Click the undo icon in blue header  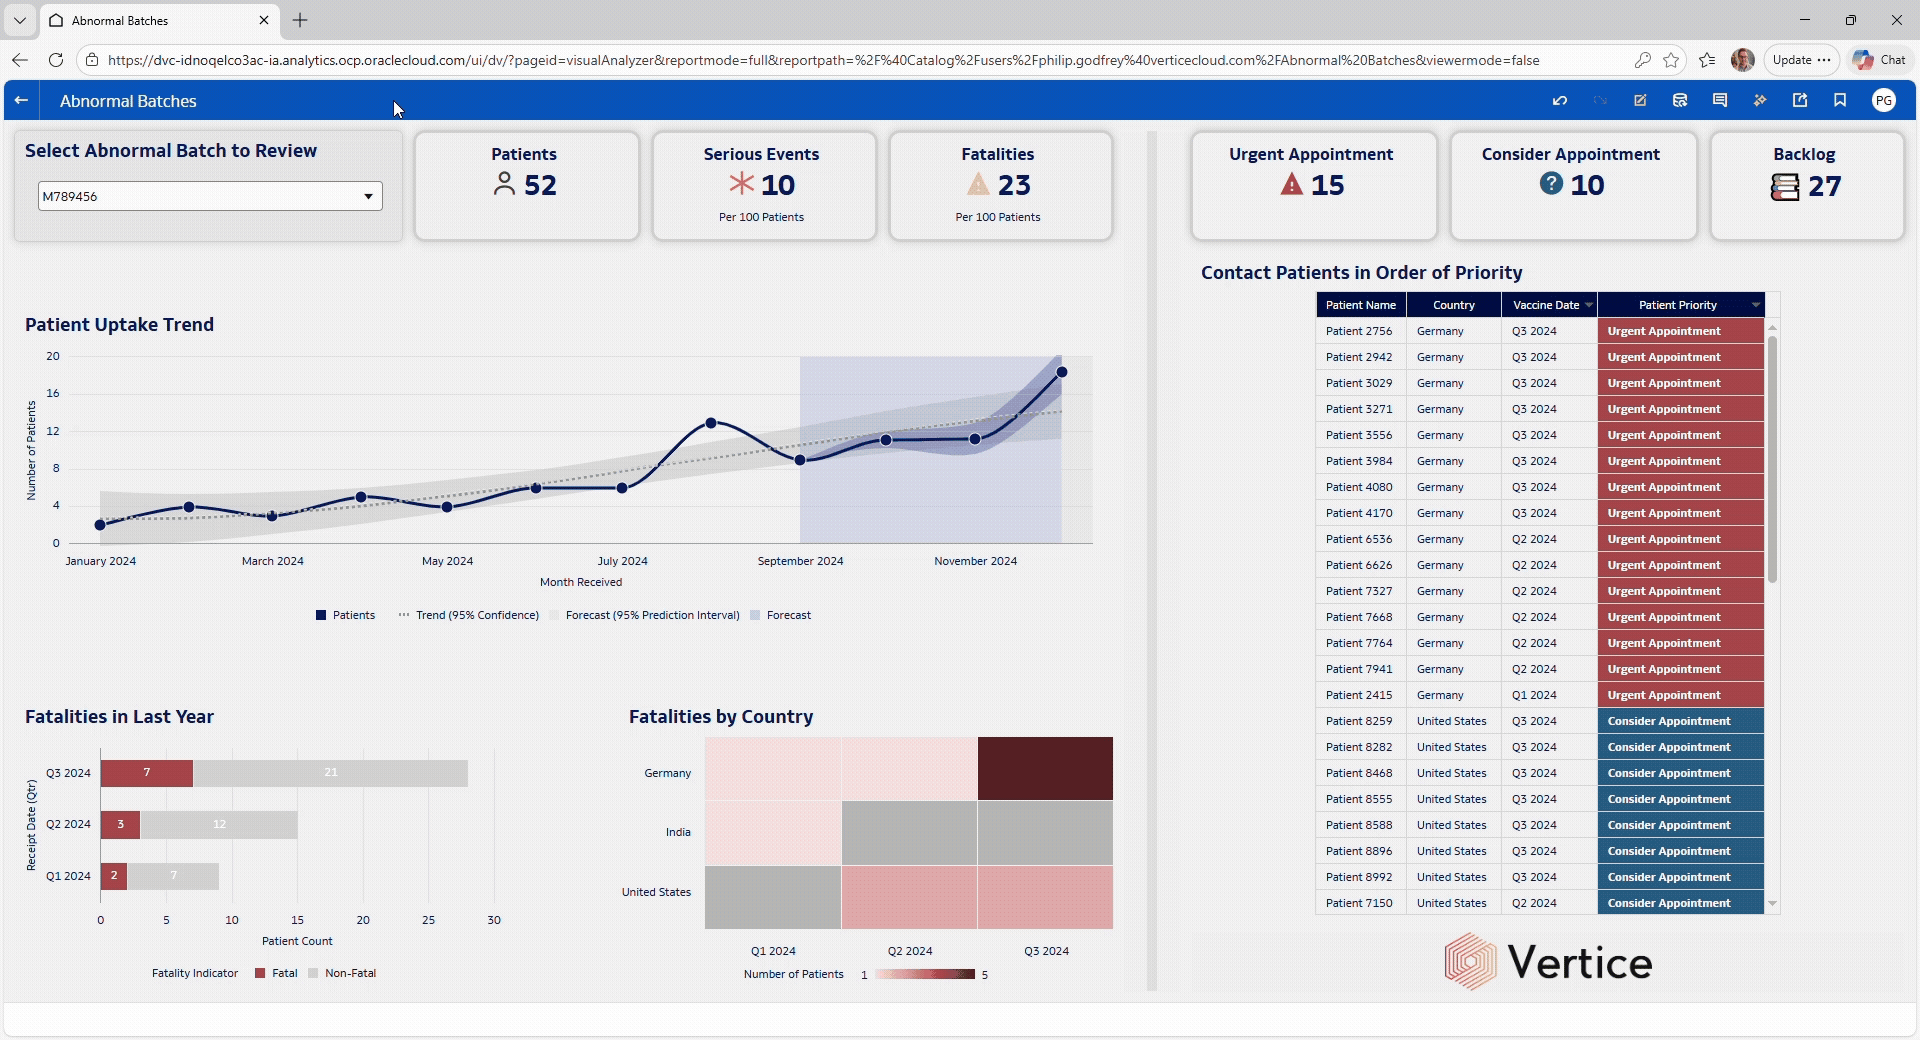(1559, 101)
